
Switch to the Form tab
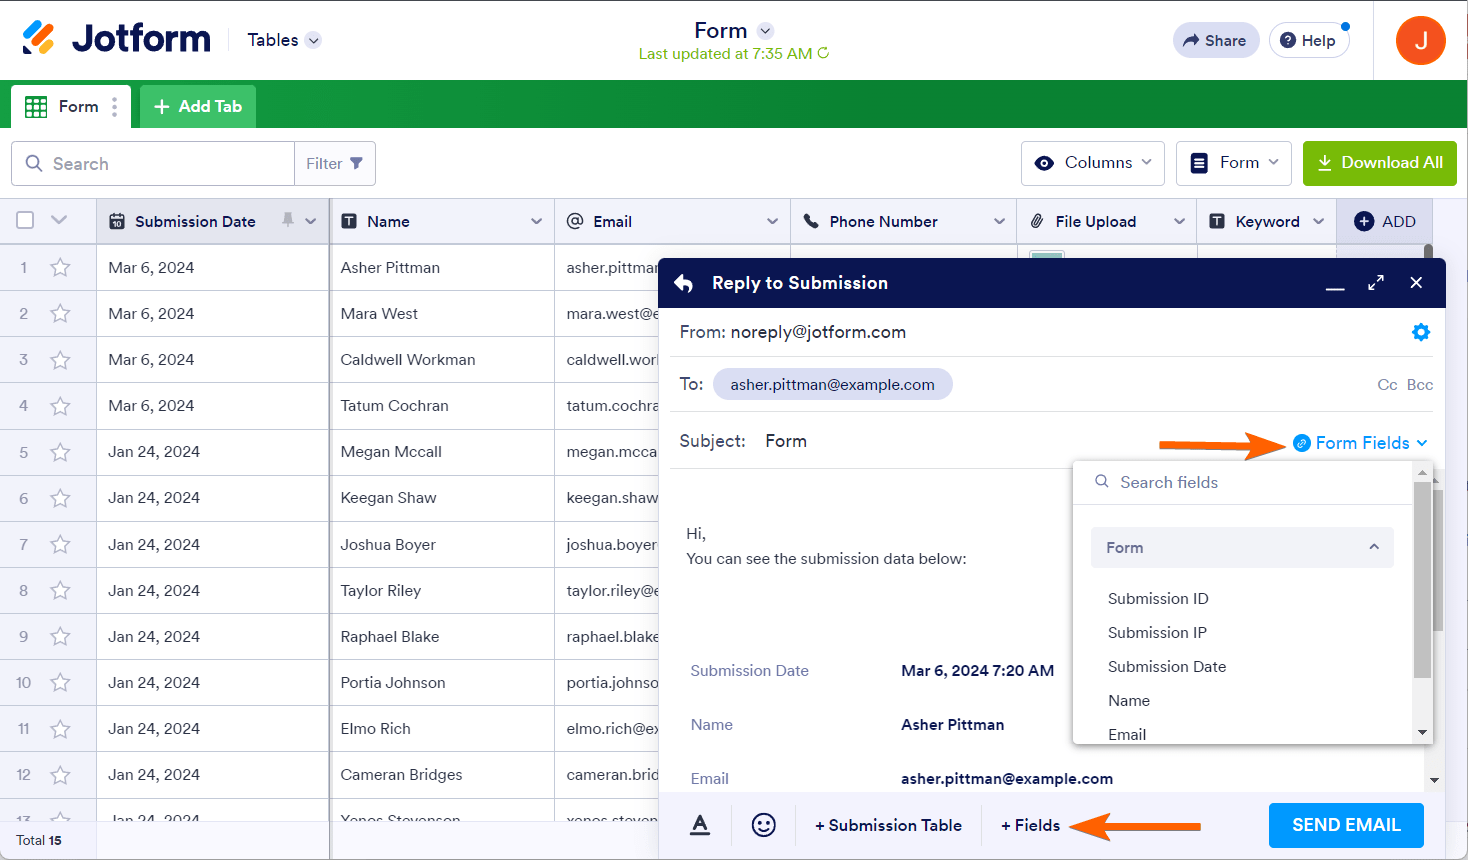[x=71, y=106]
